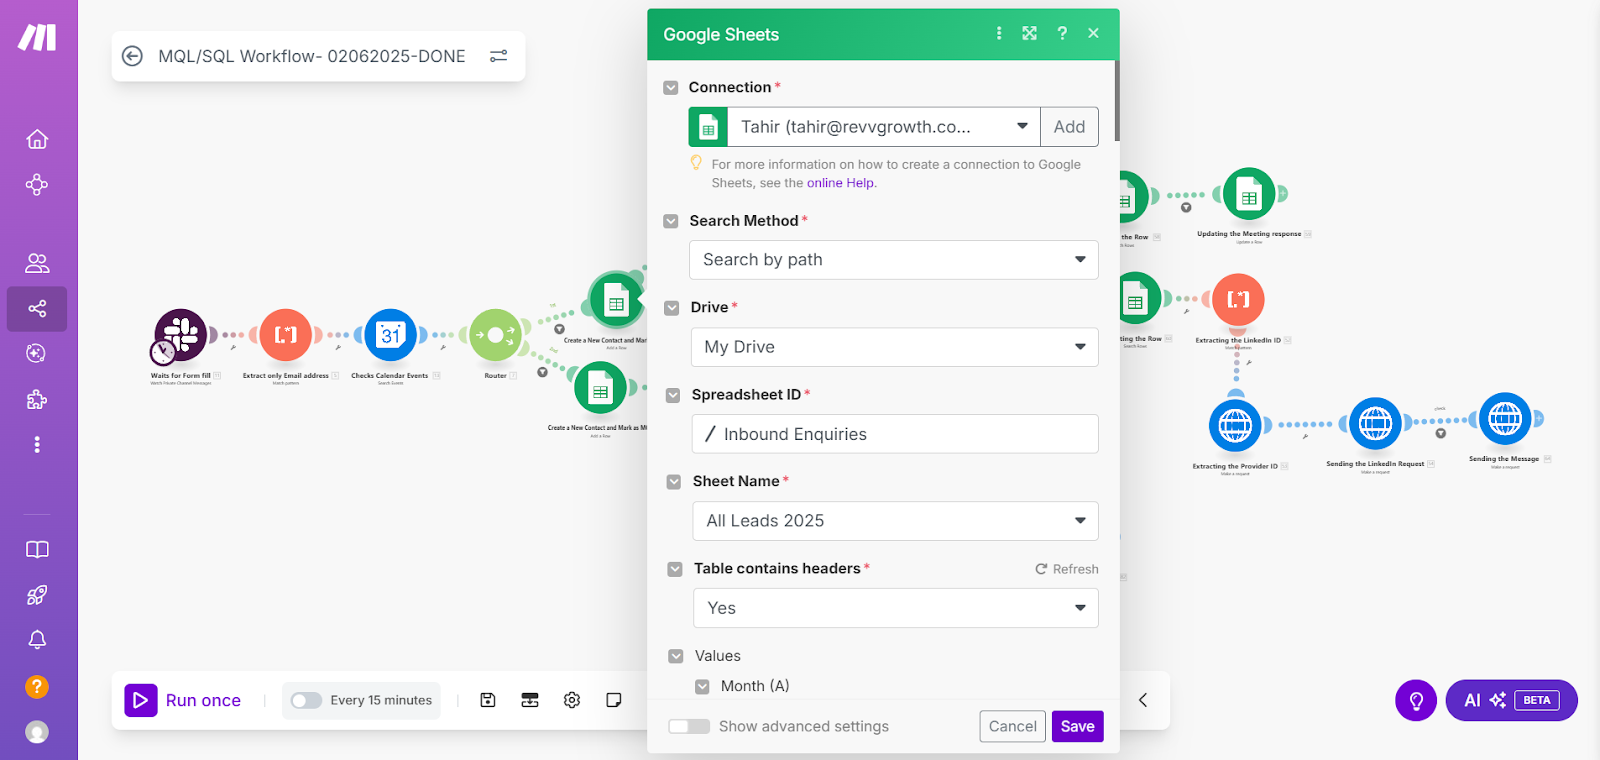The image size is (1600, 760).
Task: Toggle the Month (A) checkbox
Action: point(702,687)
